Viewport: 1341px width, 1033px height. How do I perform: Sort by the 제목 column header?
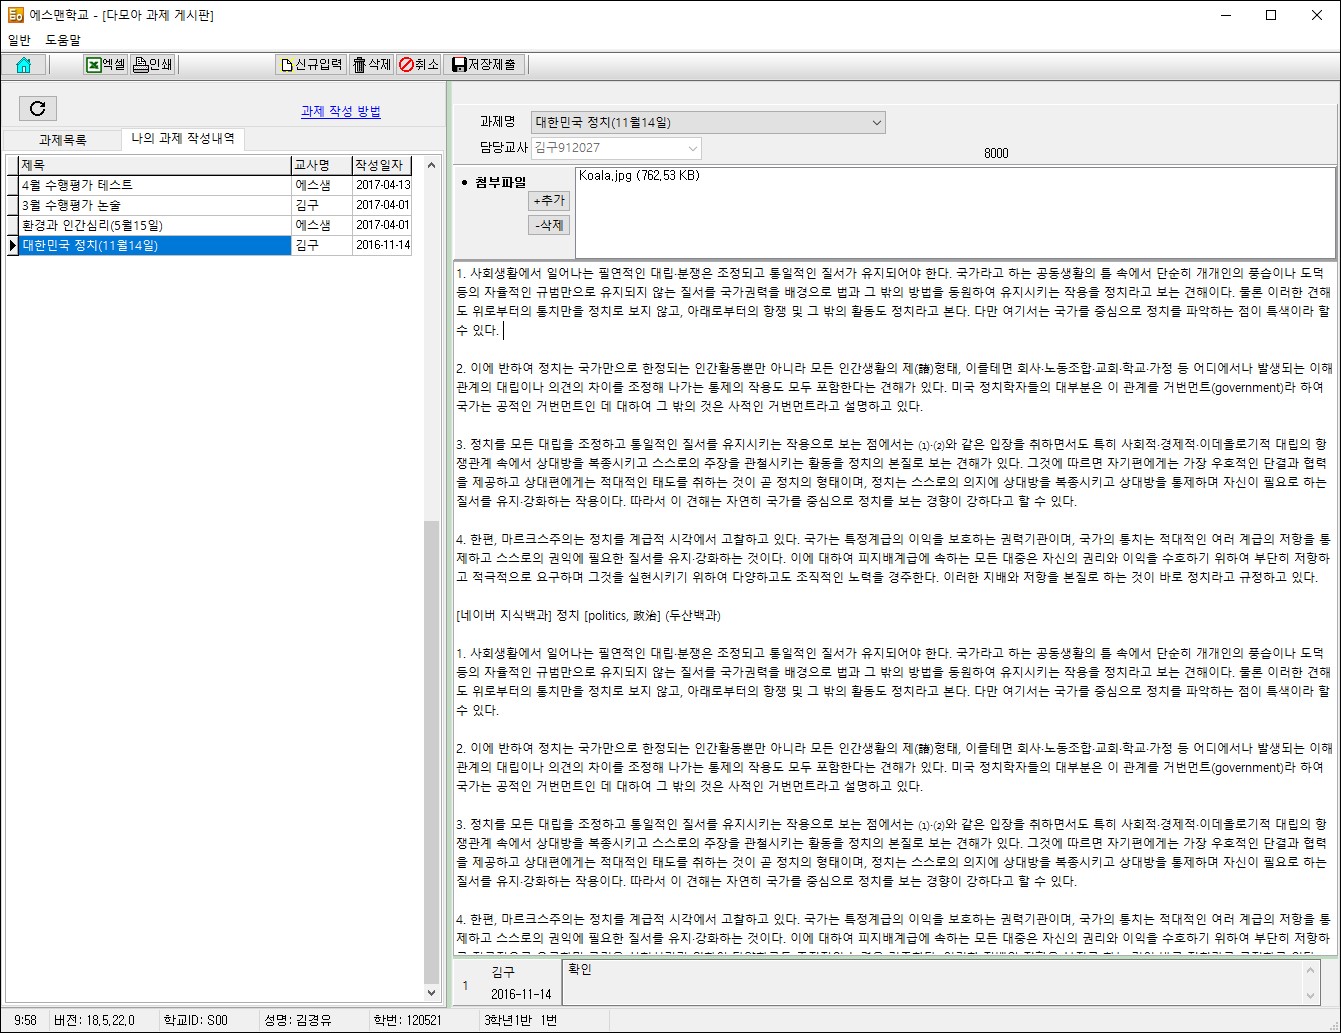point(154,165)
